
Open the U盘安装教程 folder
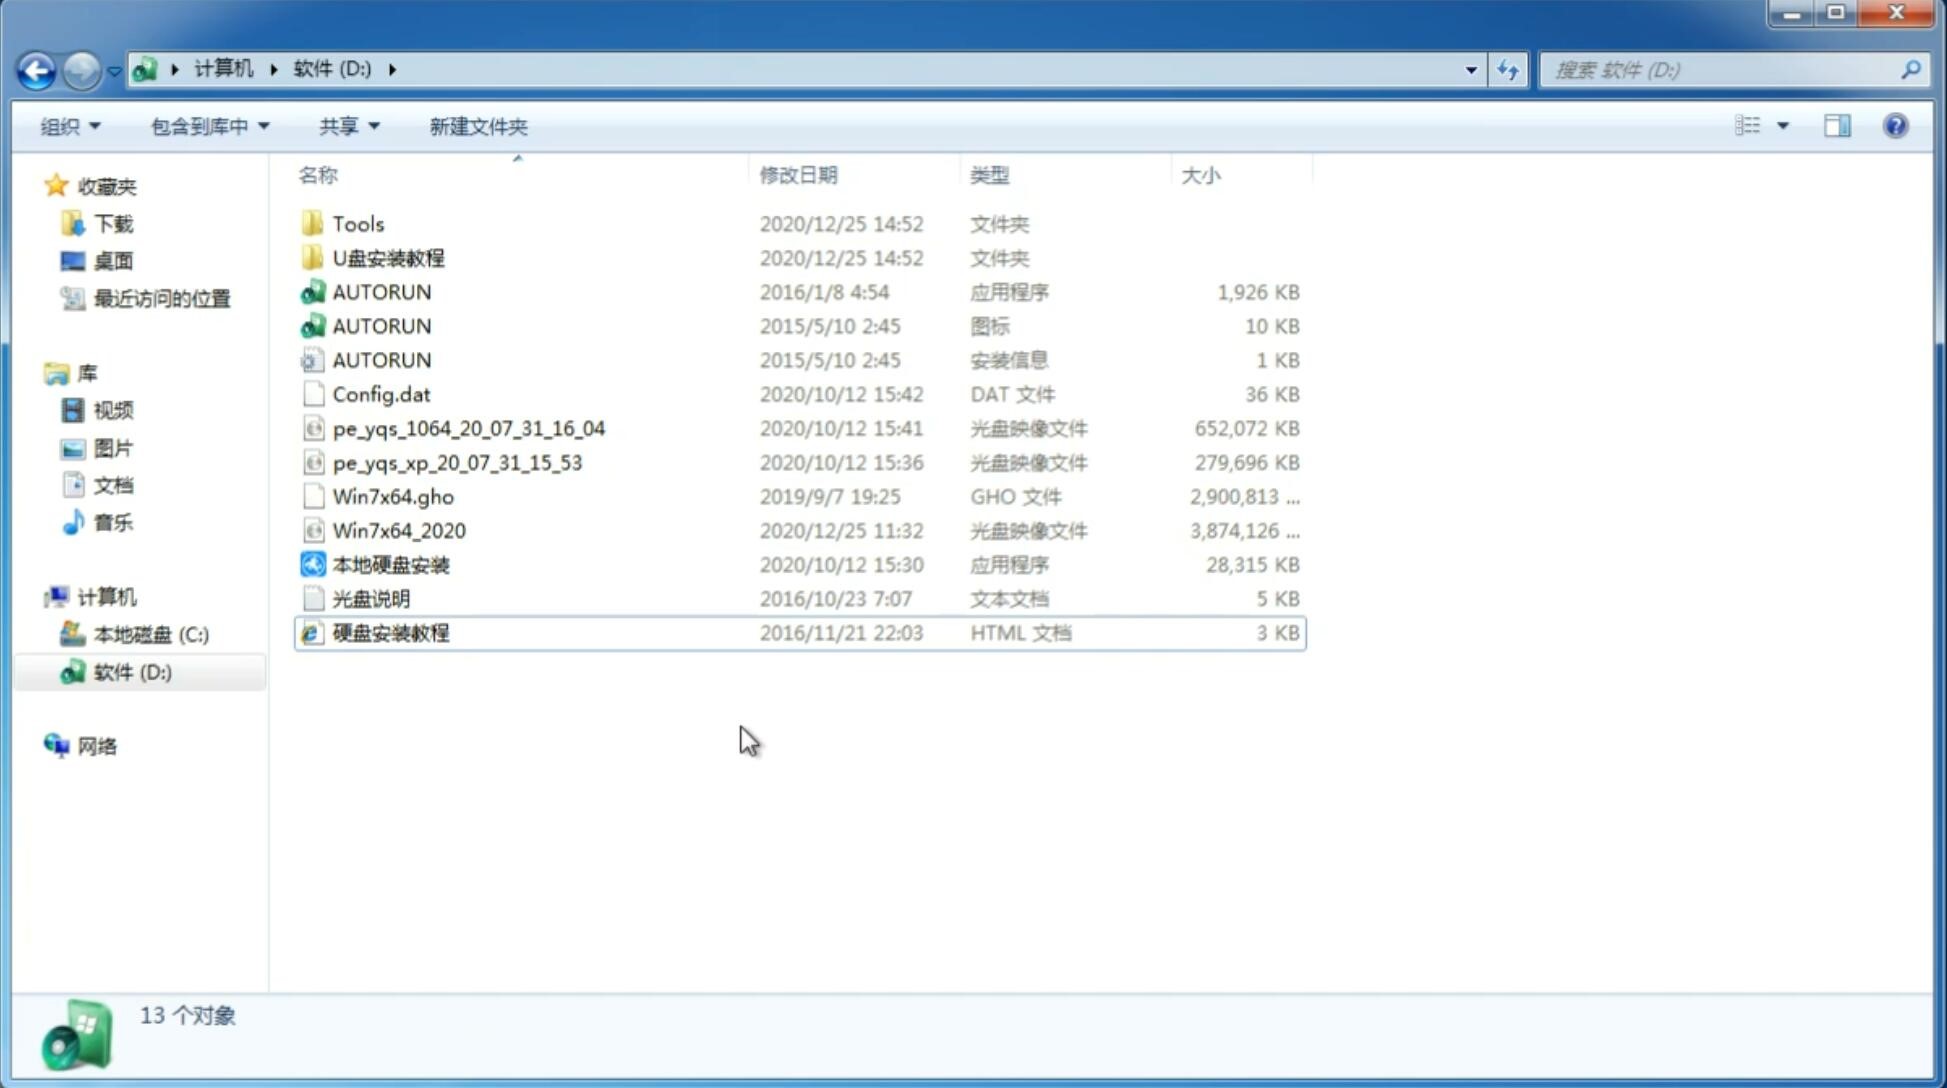389,258
